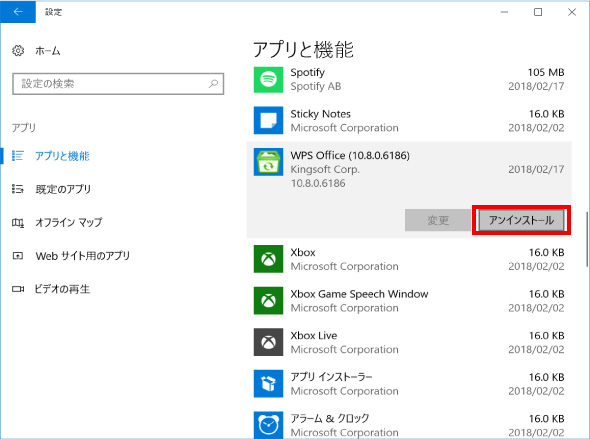Click the back arrow in the title bar

18,12
